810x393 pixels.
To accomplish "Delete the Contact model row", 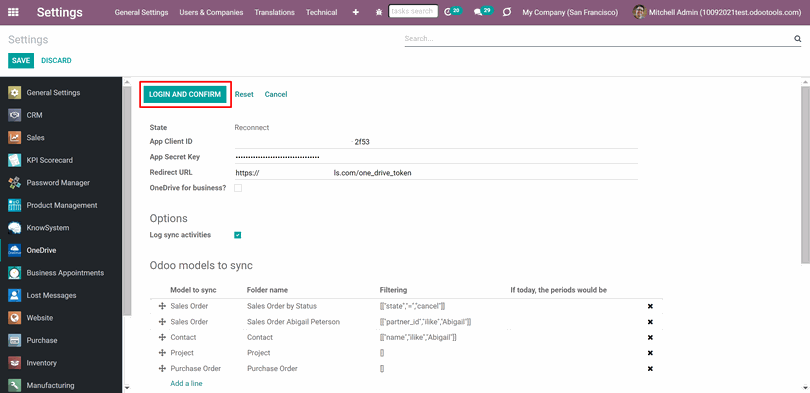I will (650, 337).
